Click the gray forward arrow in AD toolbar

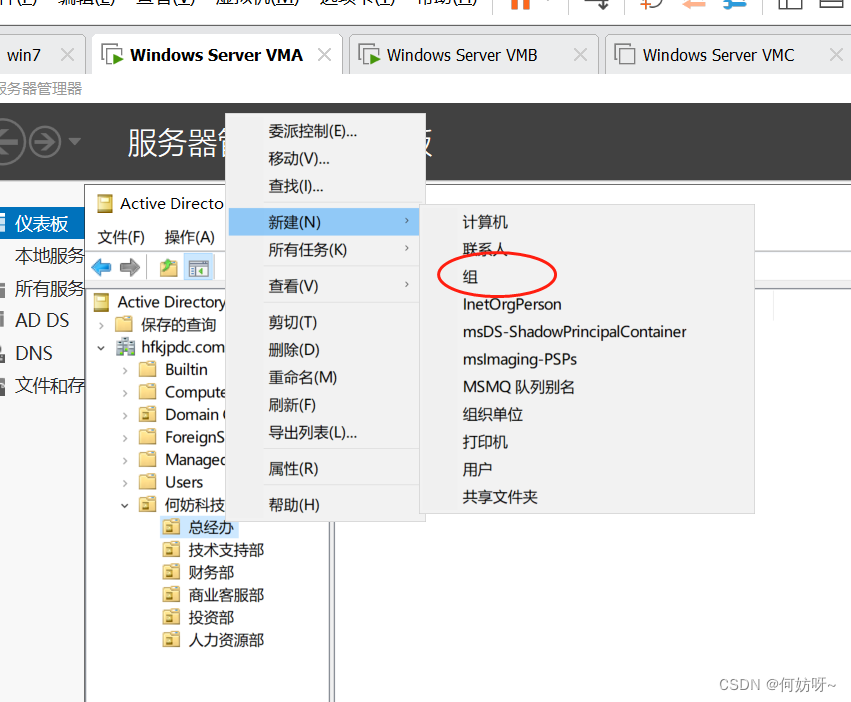[130, 267]
